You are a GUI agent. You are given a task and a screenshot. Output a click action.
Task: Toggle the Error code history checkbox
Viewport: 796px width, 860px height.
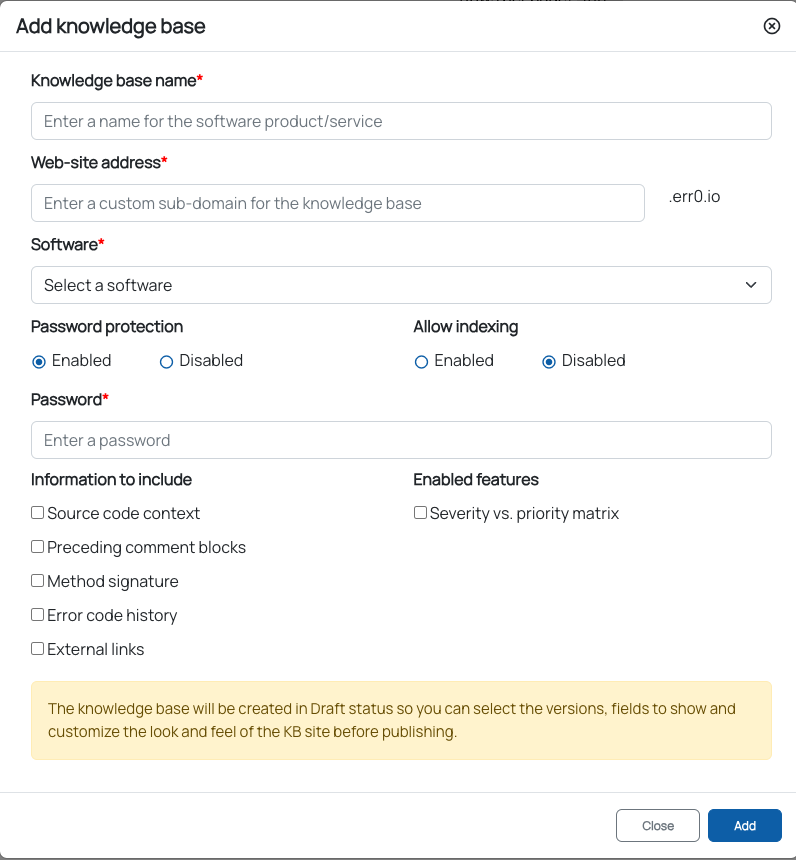(x=38, y=615)
